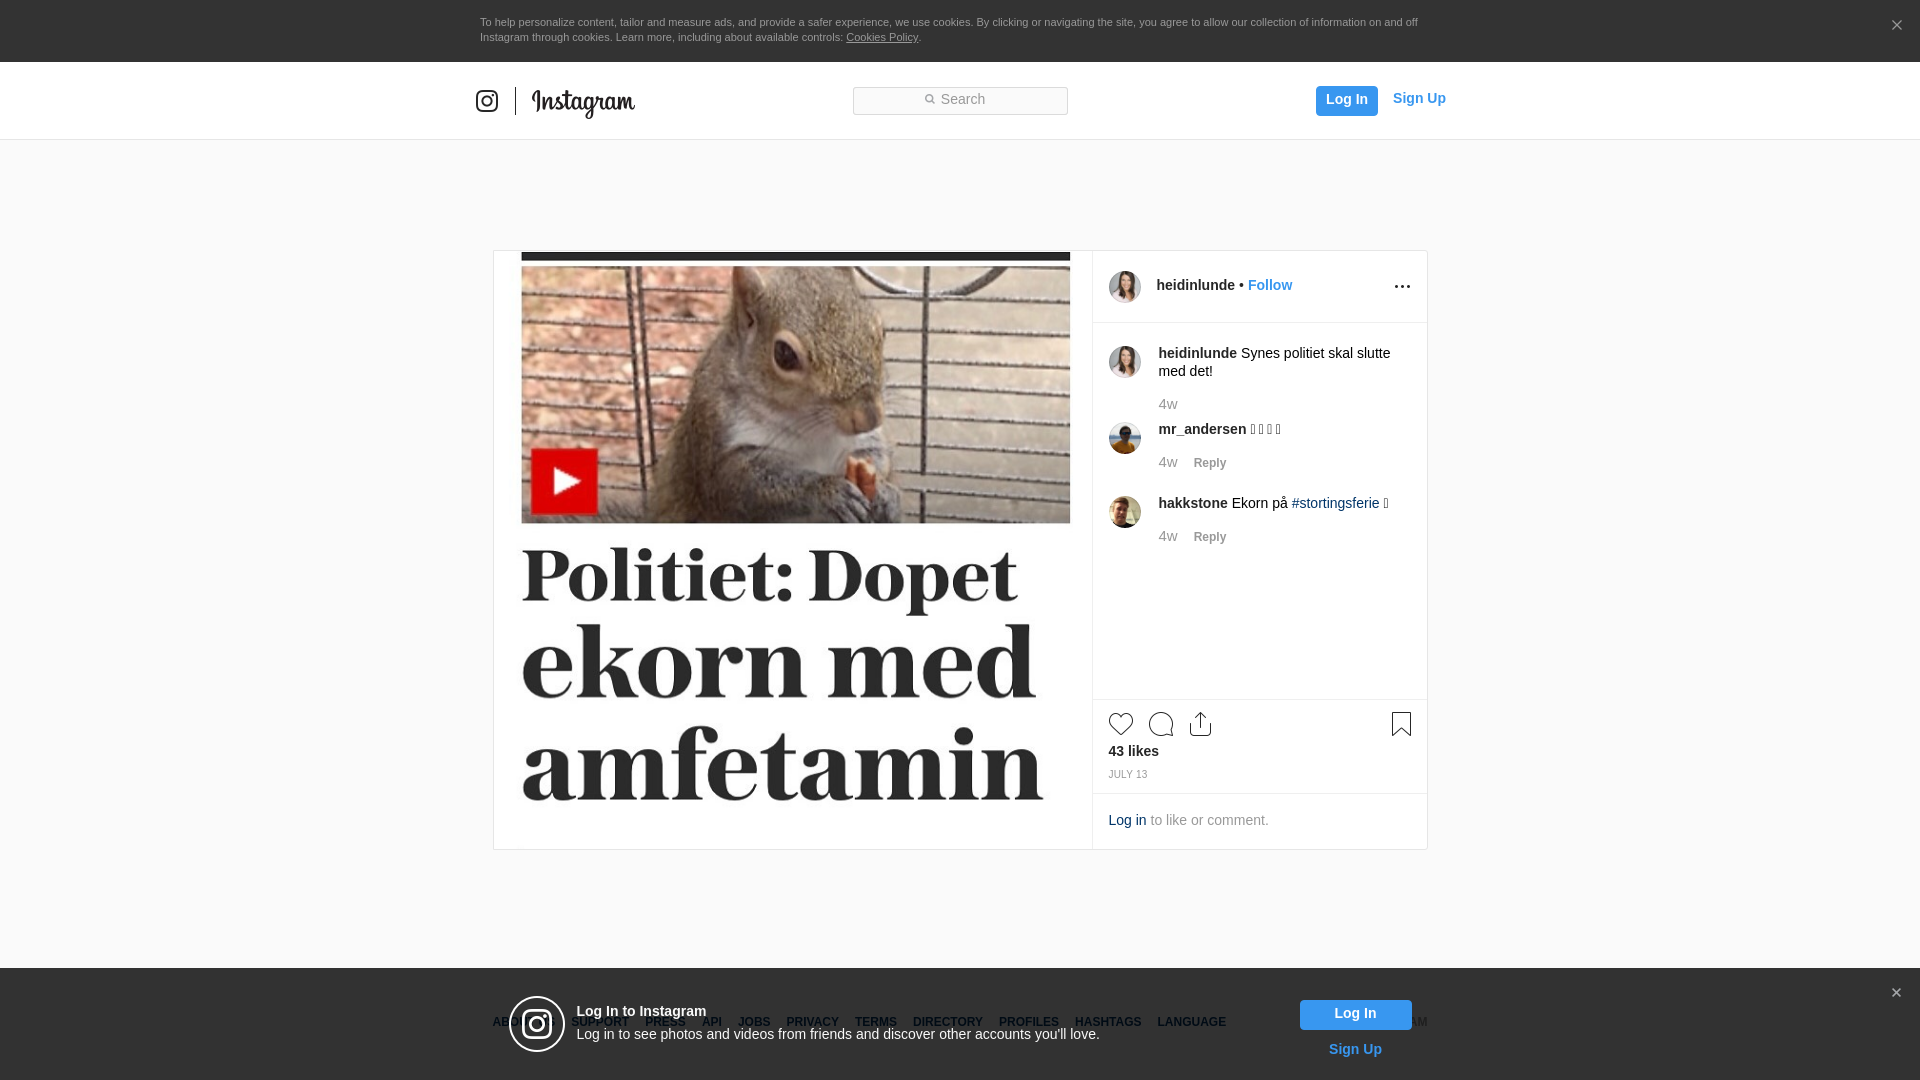View hakkstone profile picture
The height and width of the screenshot is (1080, 1920).
coord(1125,512)
